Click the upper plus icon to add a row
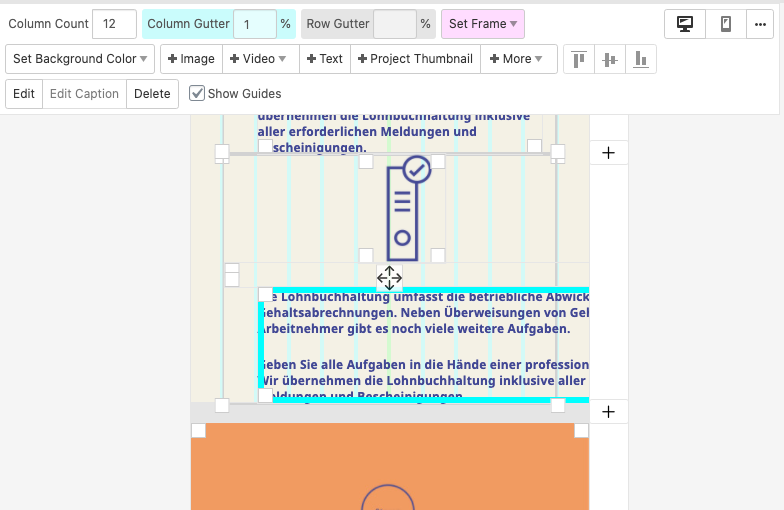Screen dimensions: 784x510 point(609,153)
